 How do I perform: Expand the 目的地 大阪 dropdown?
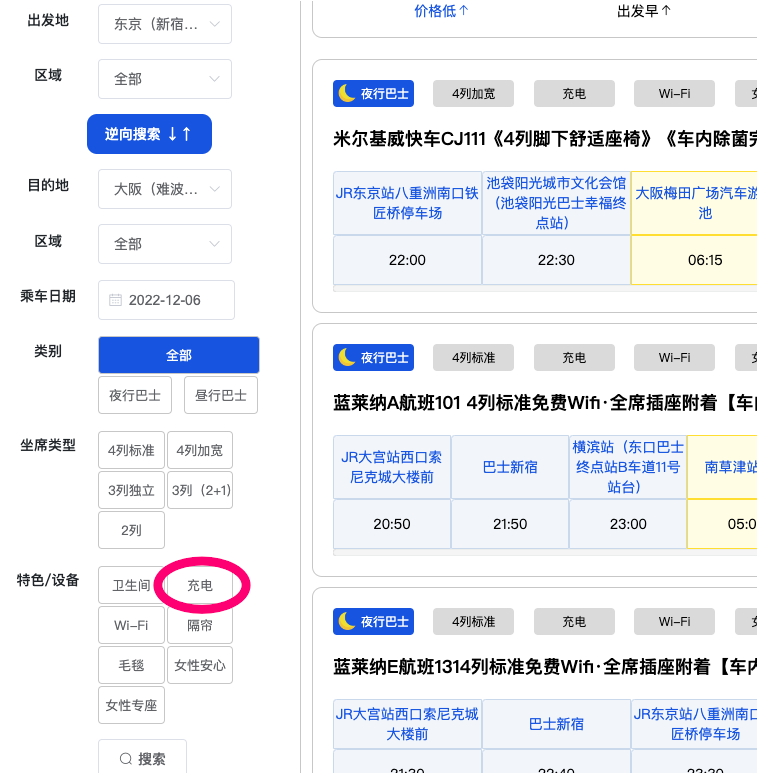pos(165,188)
